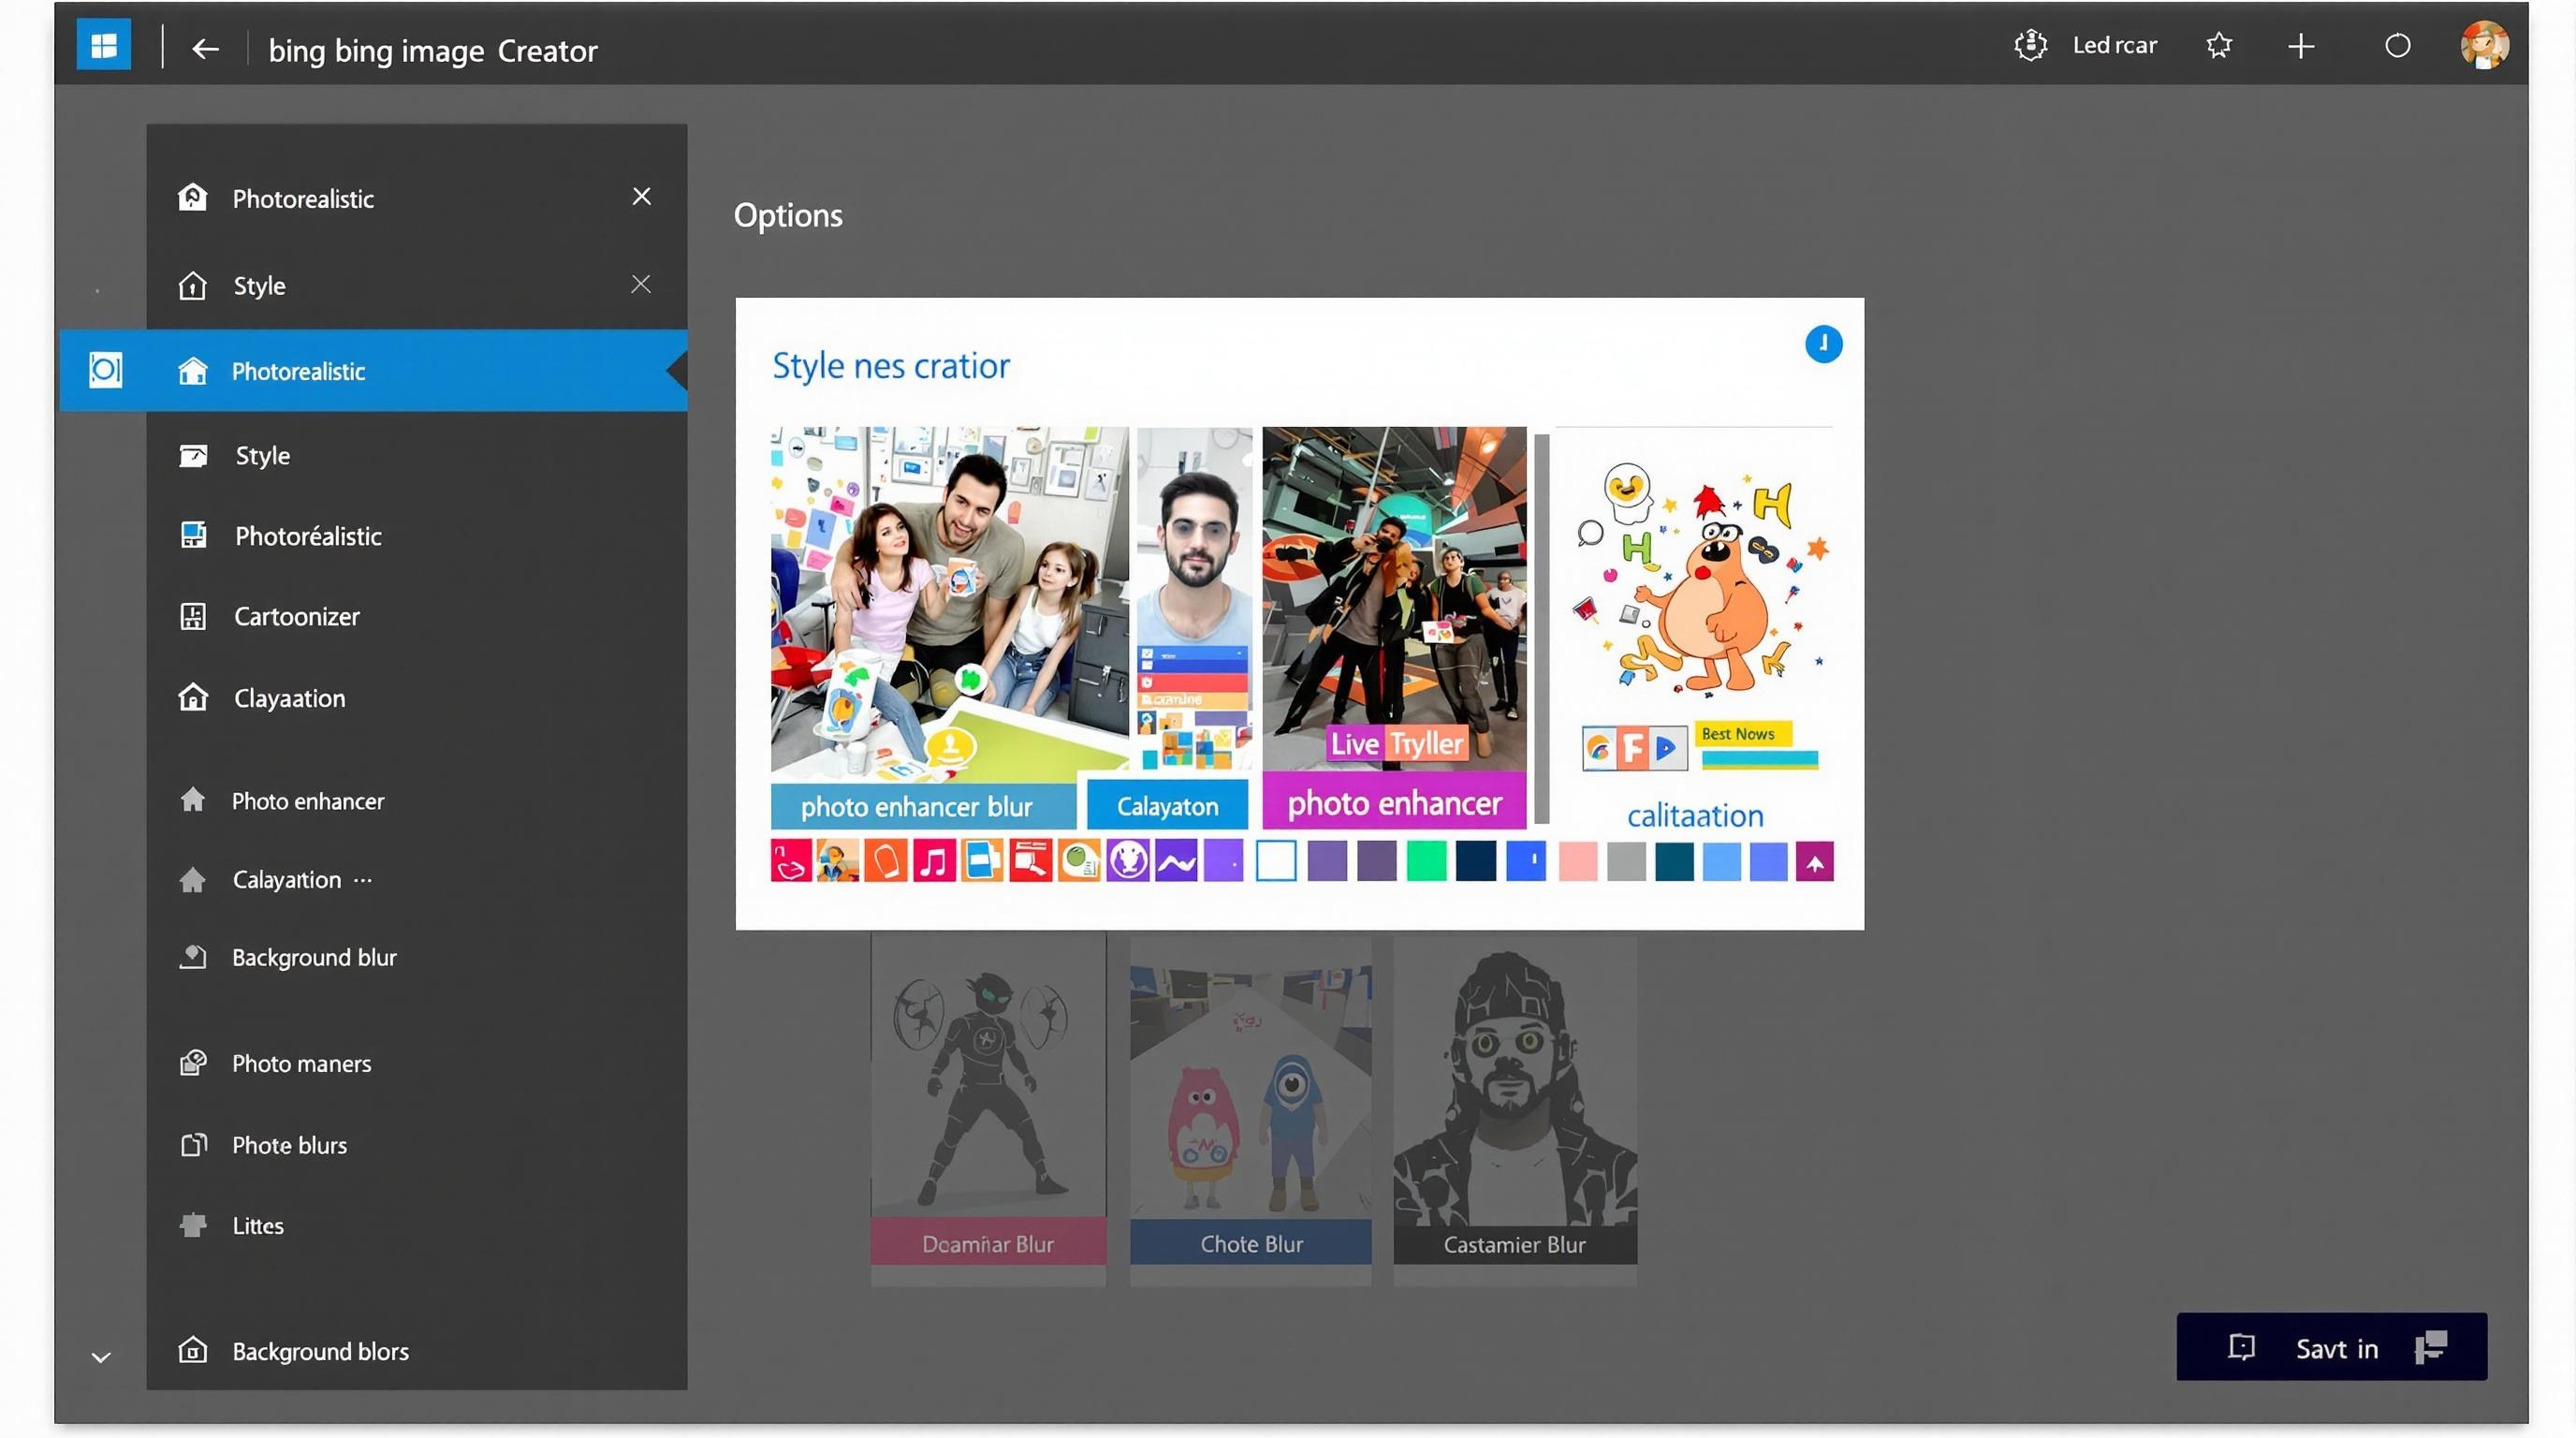Click the Savt in button
This screenshot has height=1438, width=2576.
tap(2331, 1347)
